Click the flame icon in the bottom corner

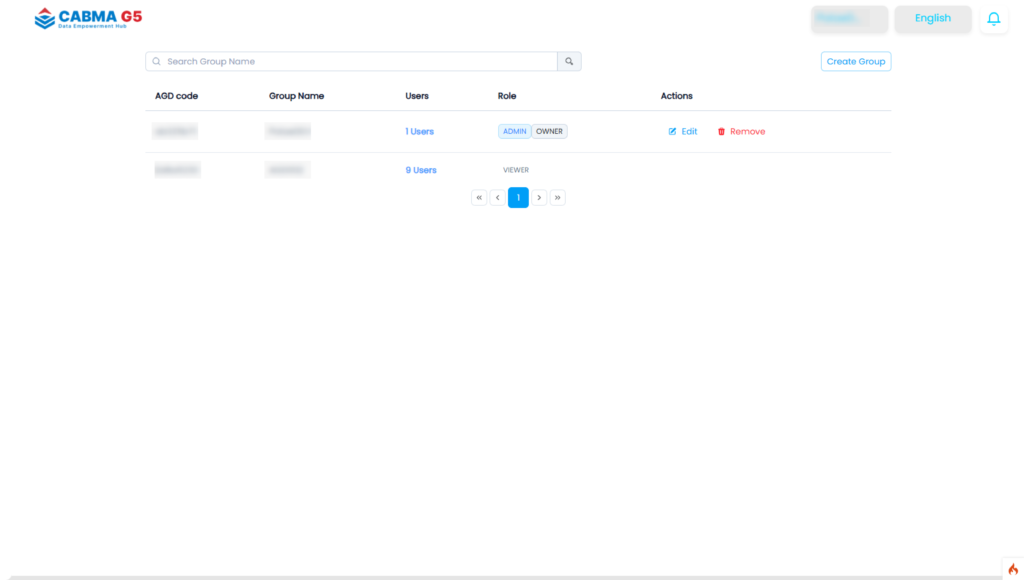[x=1012, y=569]
